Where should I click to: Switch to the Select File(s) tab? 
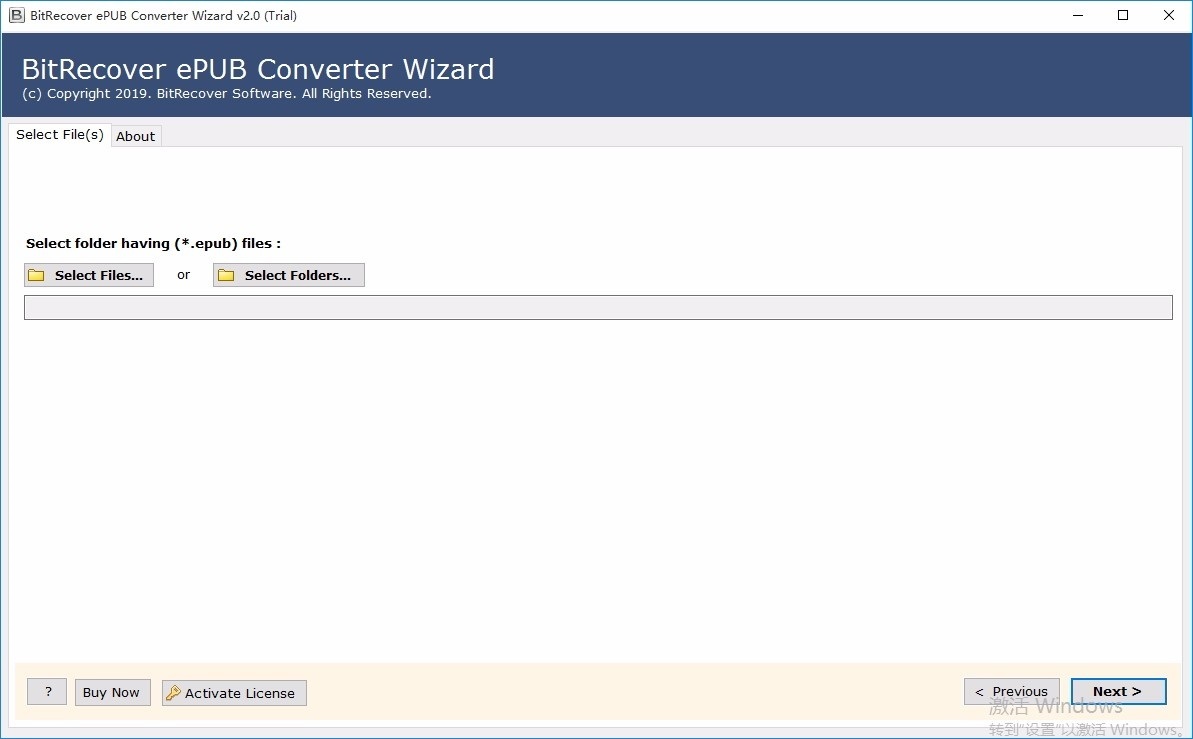pyautogui.click(x=60, y=135)
